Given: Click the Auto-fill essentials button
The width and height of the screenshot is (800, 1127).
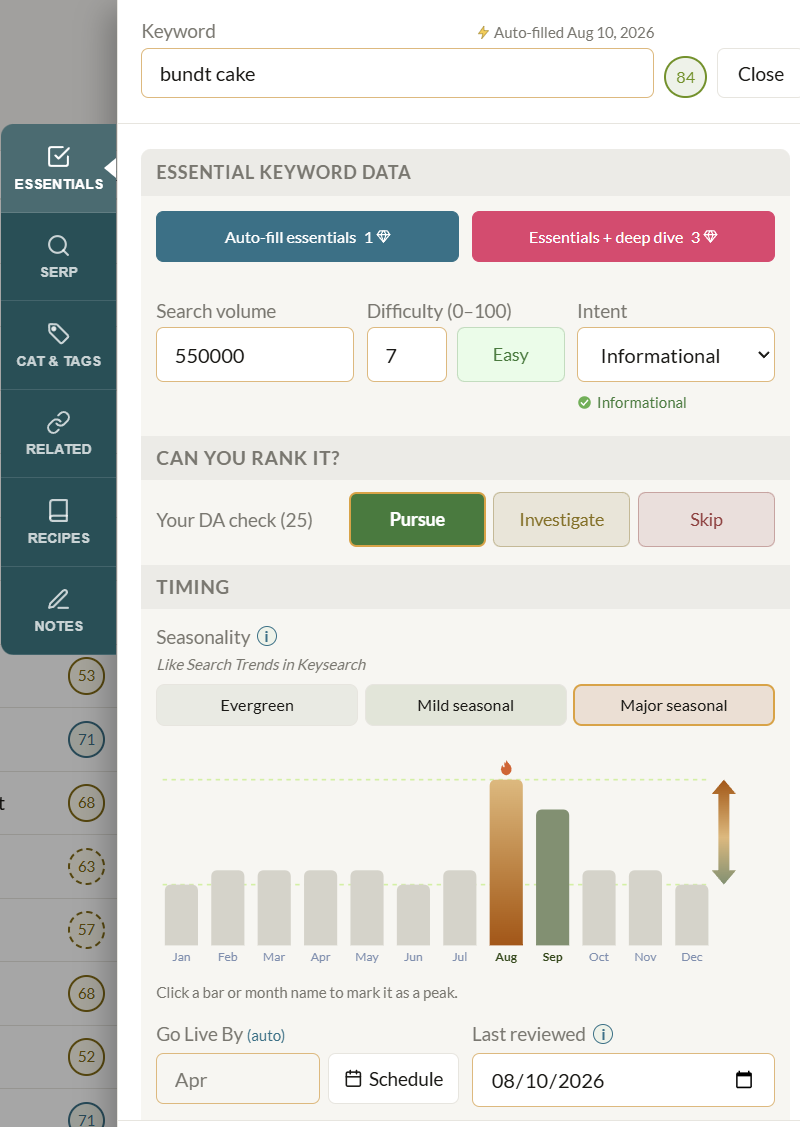Looking at the screenshot, I should click(307, 236).
